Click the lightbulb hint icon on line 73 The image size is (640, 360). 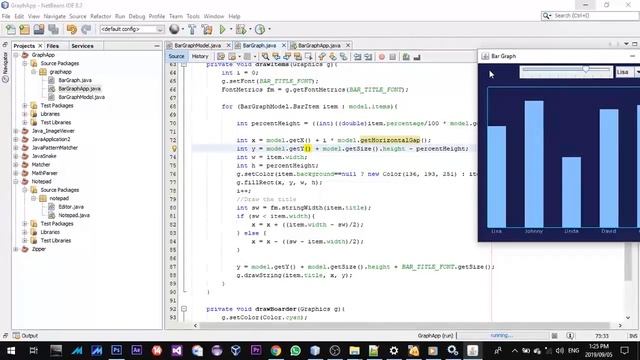click(174, 149)
